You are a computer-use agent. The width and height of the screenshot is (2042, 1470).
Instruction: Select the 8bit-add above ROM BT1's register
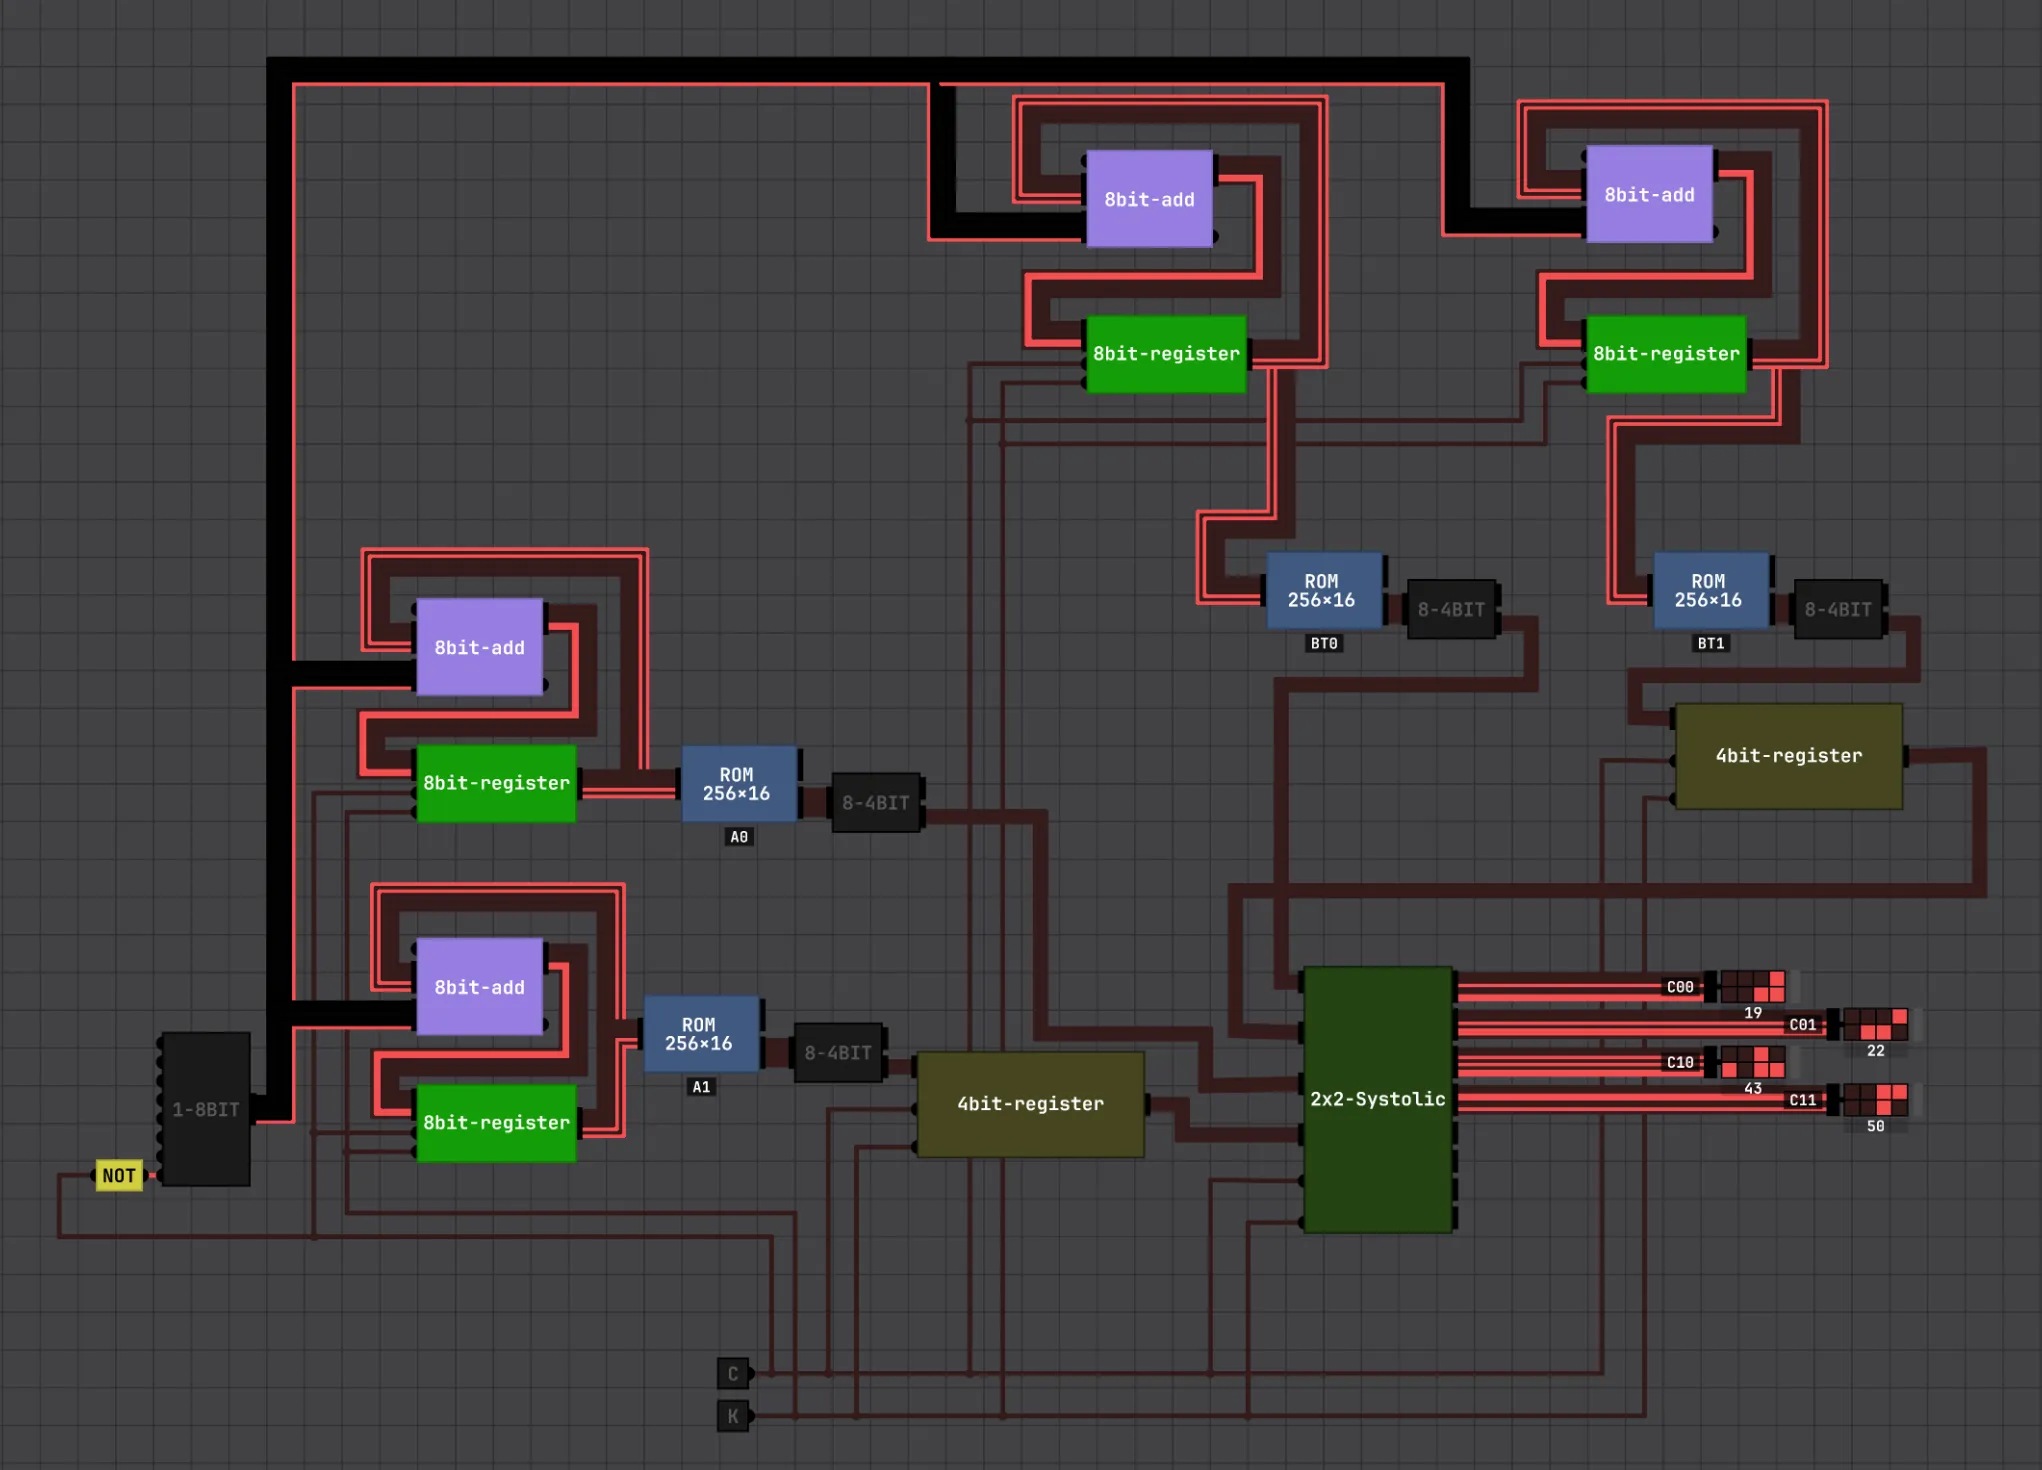(x=1650, y=194)
